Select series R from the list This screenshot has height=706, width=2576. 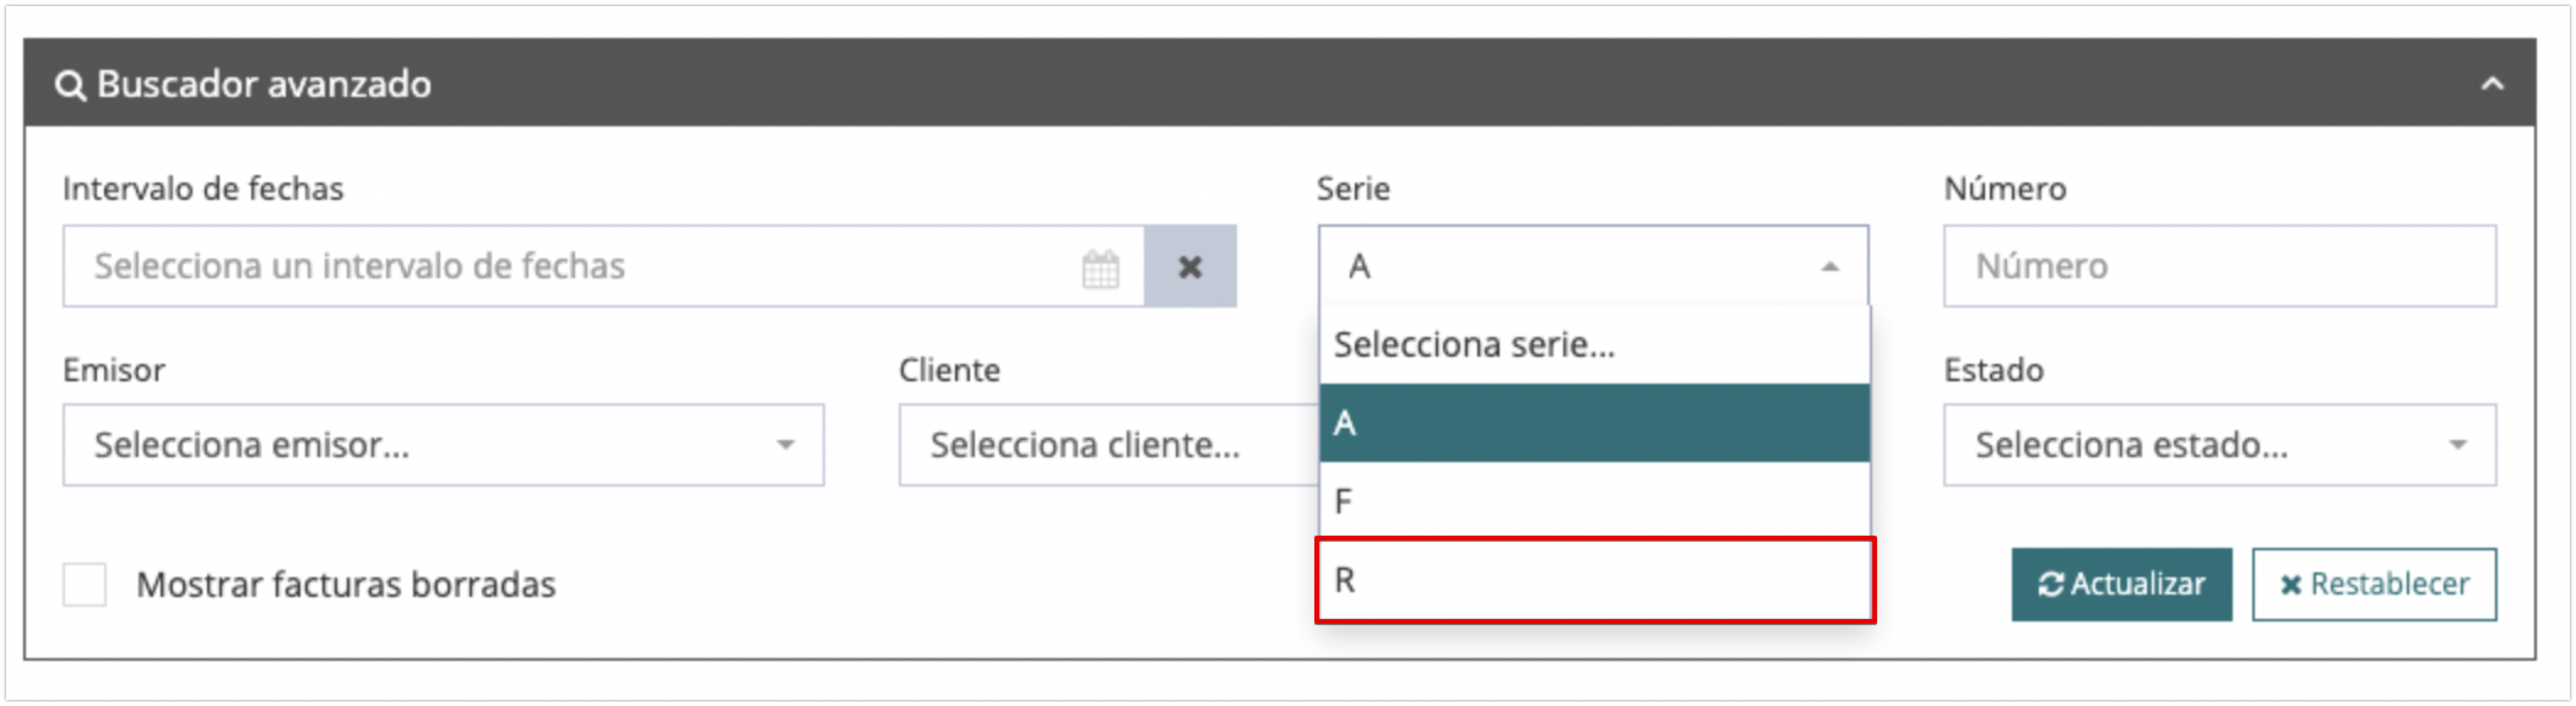[x=1594, y=580]
